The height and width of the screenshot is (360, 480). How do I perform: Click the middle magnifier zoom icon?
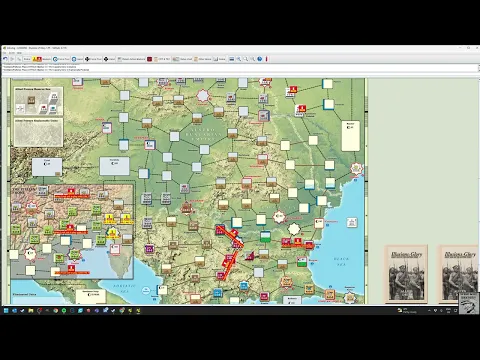point(246,59)
